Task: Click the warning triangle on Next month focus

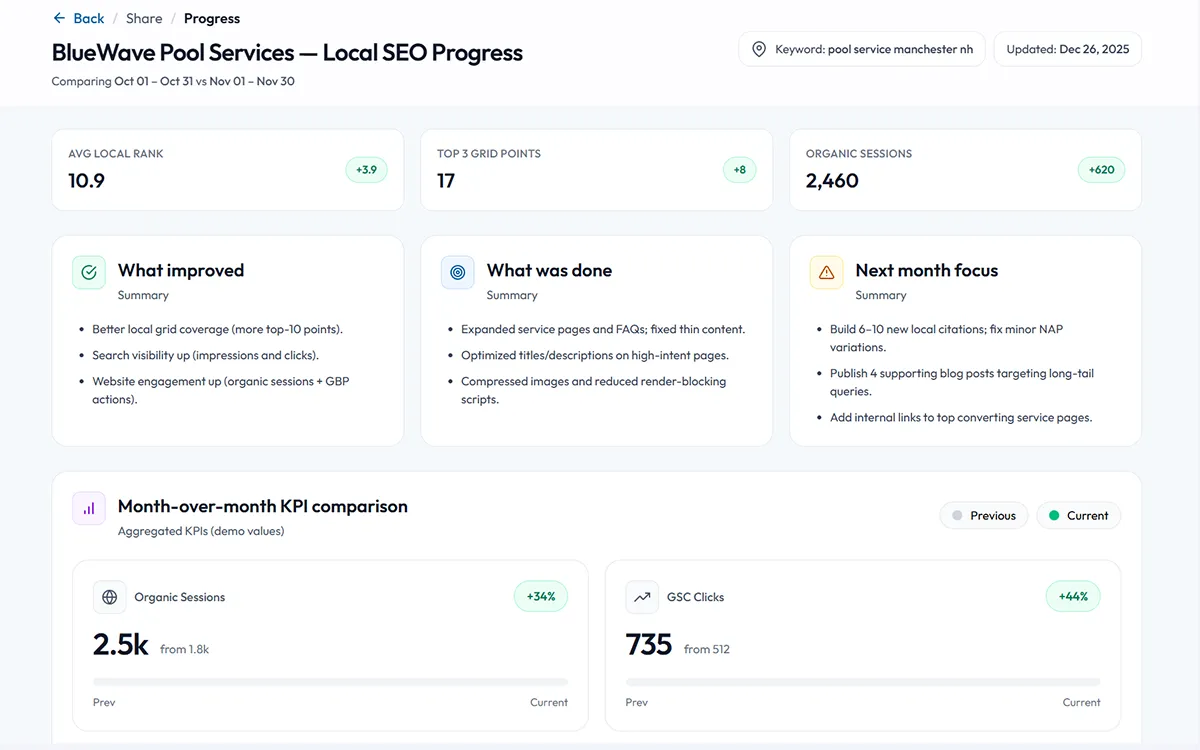Action: tap(826, 272)
